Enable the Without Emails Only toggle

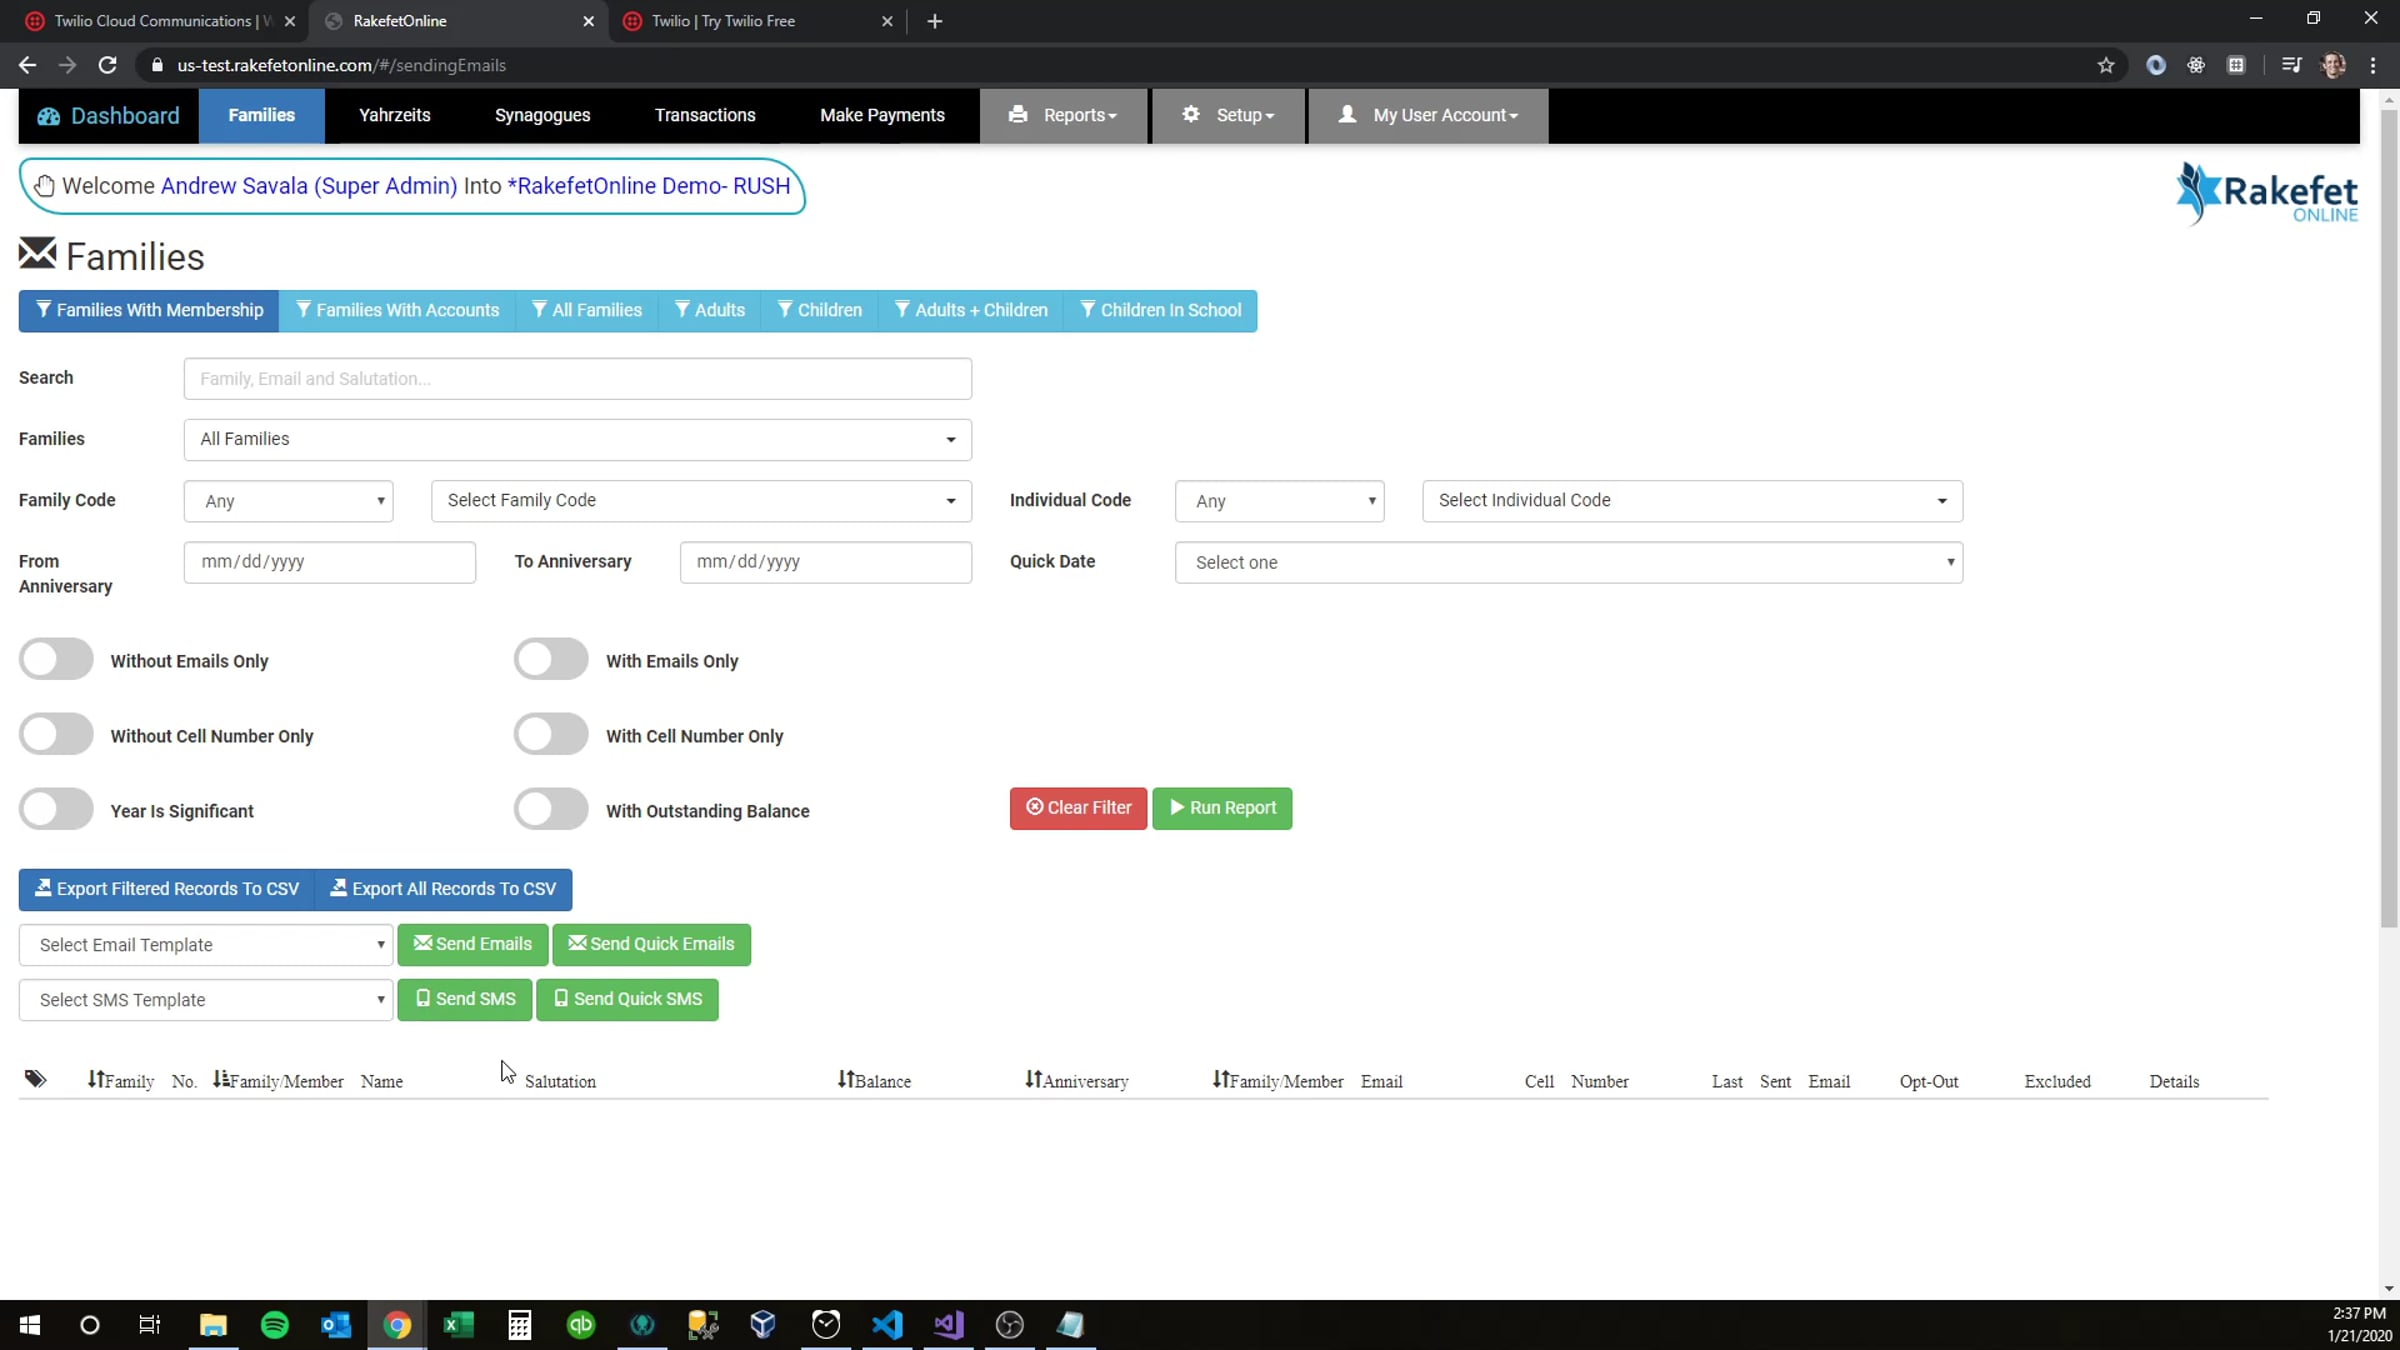point(56,660)
